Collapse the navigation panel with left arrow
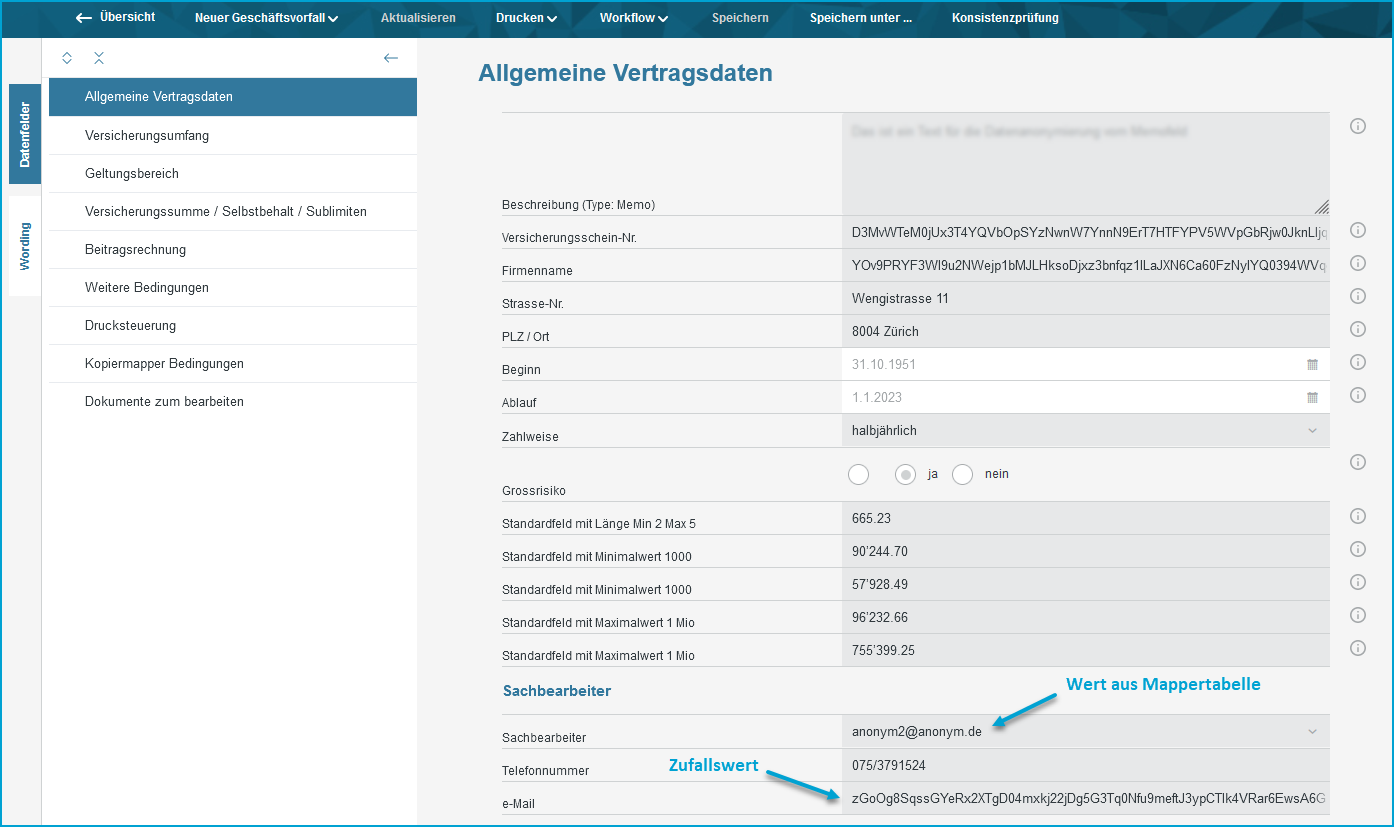Viewport: 1394px width, 827px height. pyautogui.click(x=391, y=58)
